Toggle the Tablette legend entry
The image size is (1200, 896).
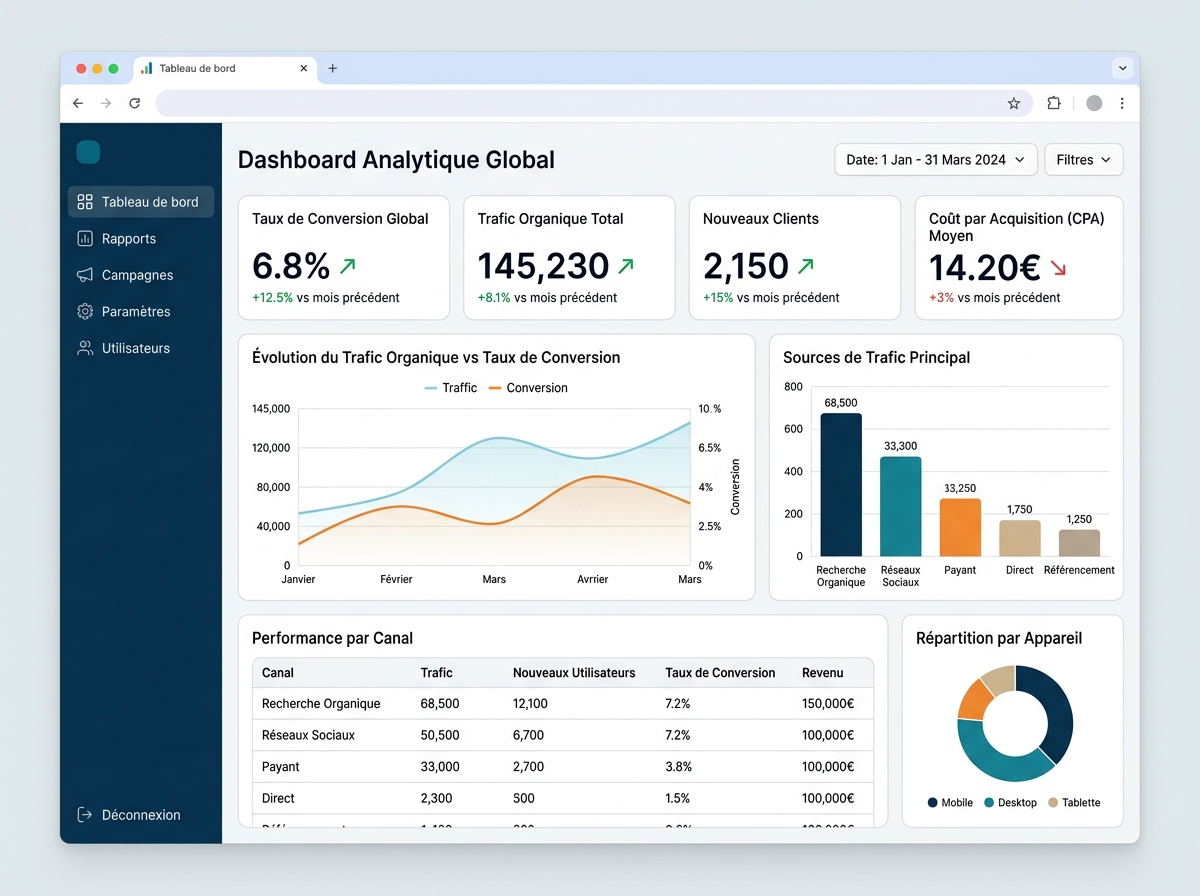tap(1074, 802)
